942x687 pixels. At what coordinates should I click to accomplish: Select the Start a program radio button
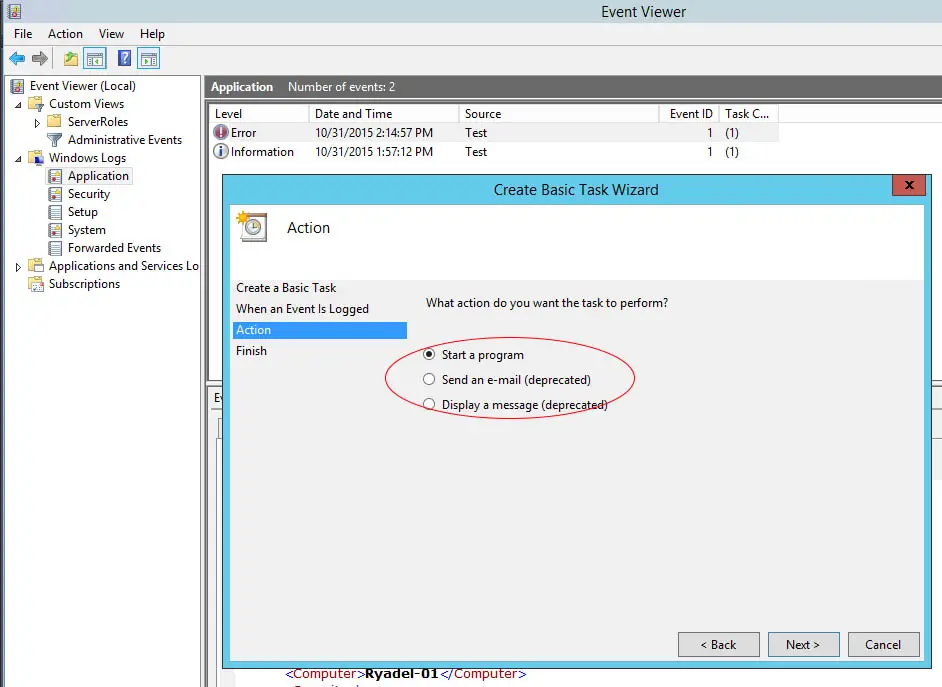click(429, 354)
